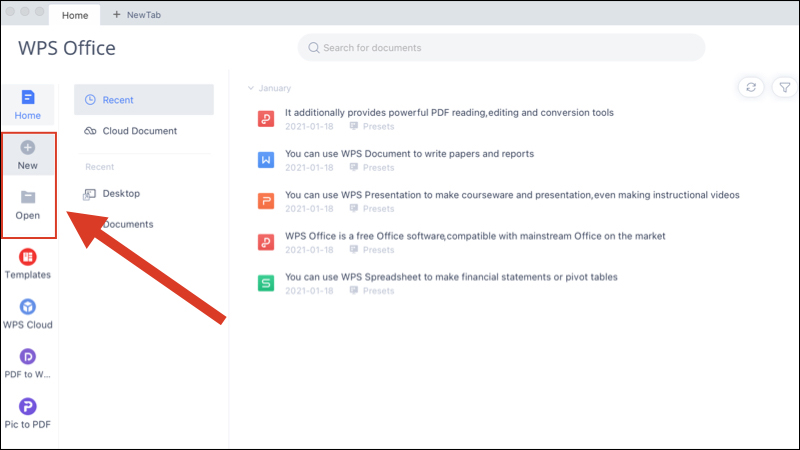The height and width of the screenshot is (450, 800).
Task: Open 'You can use WPS Spreadsheet' file
Action: click(451, 277)
